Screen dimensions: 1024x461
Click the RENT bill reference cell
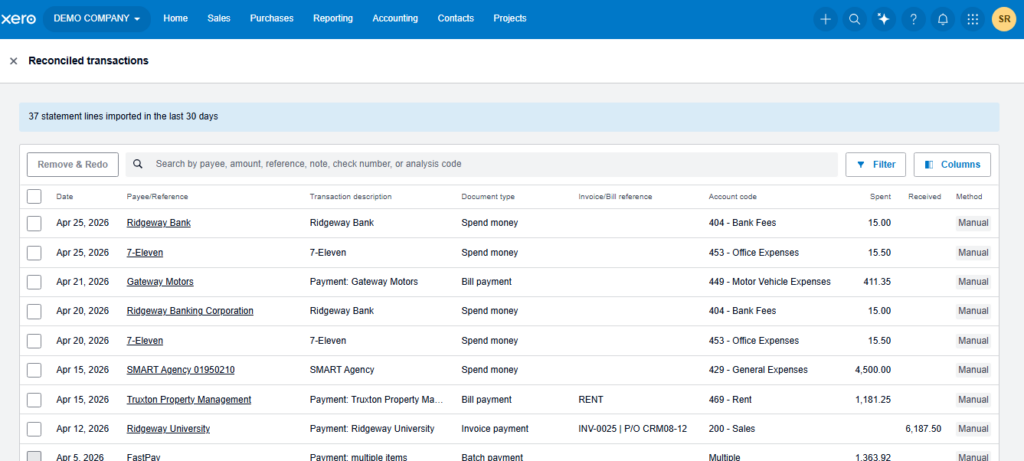590,399
